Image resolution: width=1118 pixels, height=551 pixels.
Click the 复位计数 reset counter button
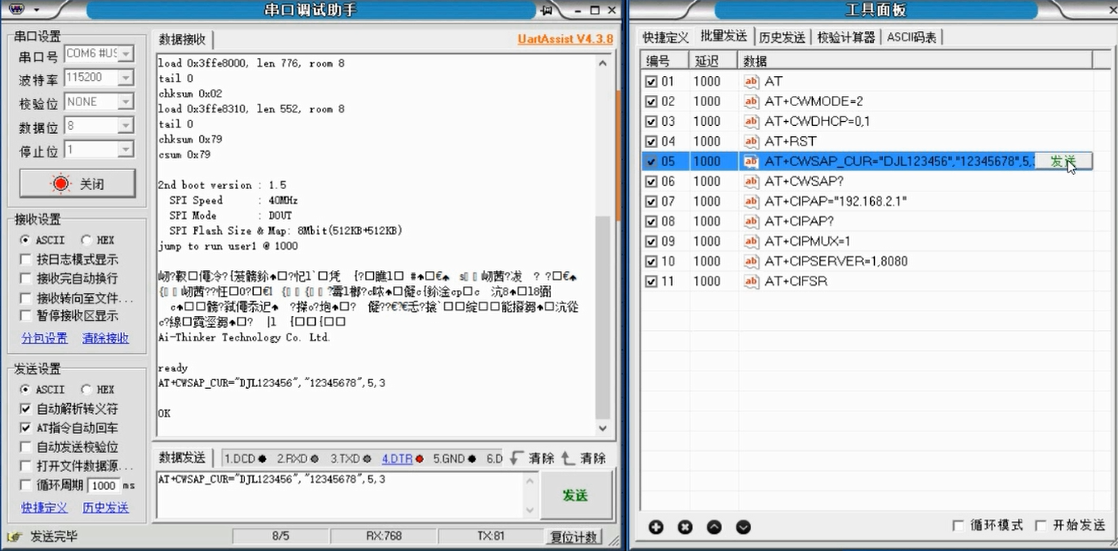click(575, 537)
